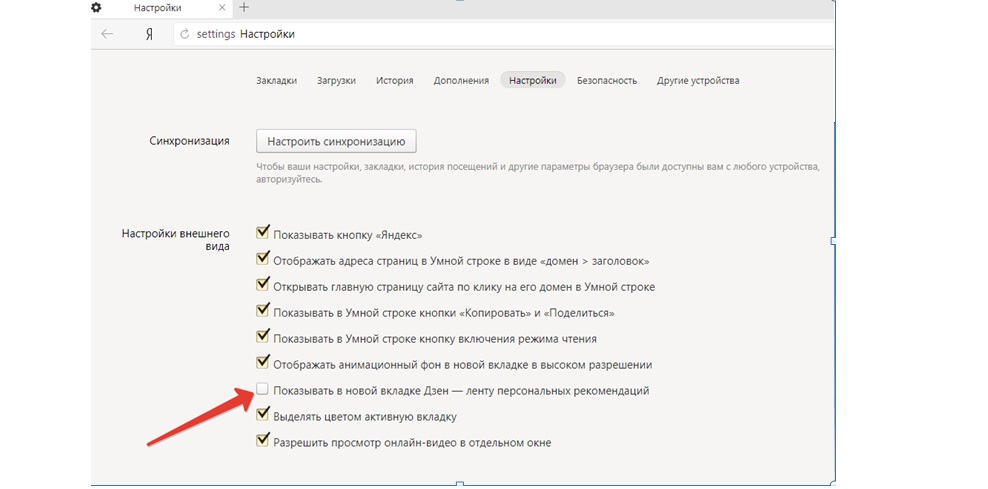Uncheck кнопки «Копировать» и «Поделиться» option
Viewport: 988px width, 489px height.
[x=263, y=311]
